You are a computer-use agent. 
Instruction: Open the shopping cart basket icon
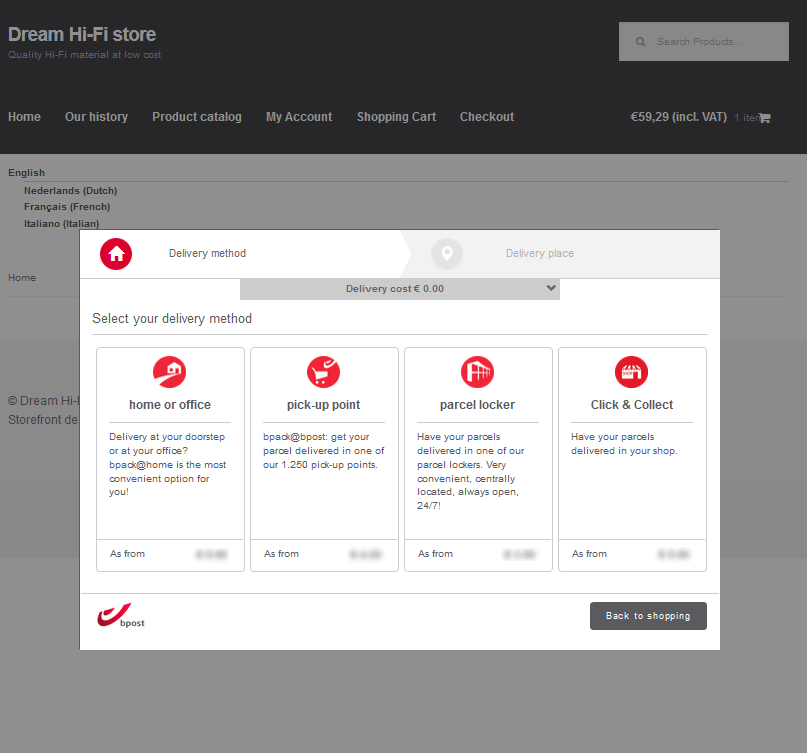pyautogui.click(x=765, y=118)
